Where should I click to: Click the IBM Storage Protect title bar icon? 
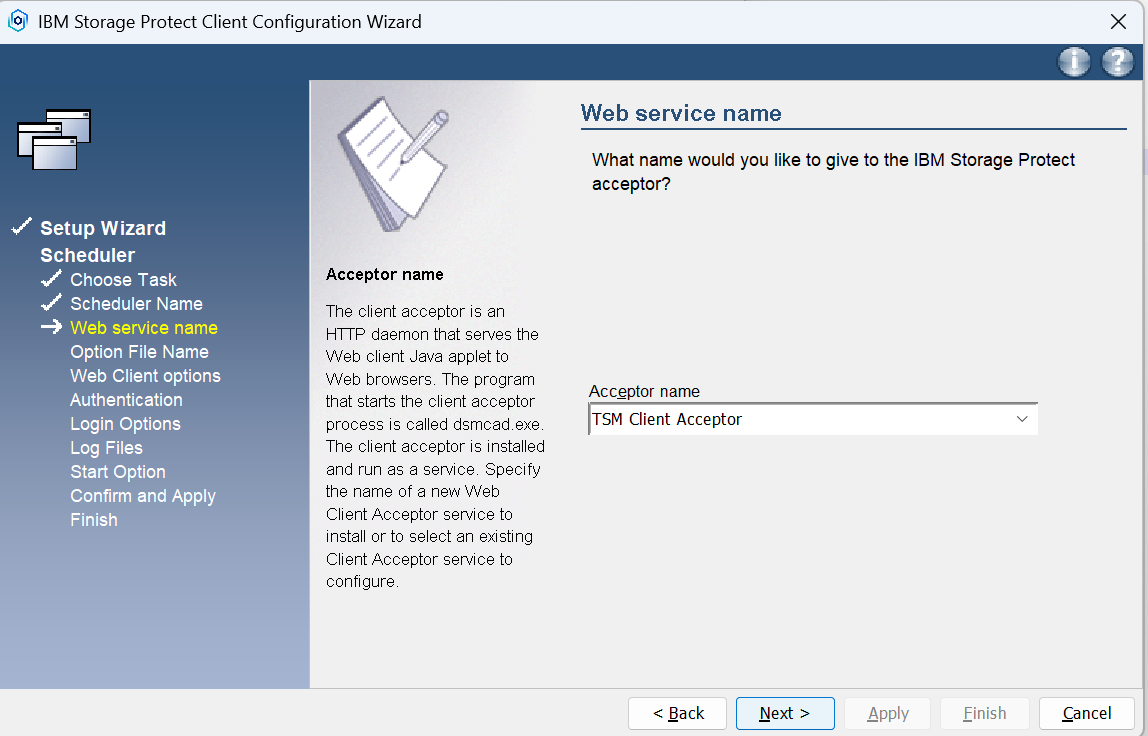(x=17, y=21)
